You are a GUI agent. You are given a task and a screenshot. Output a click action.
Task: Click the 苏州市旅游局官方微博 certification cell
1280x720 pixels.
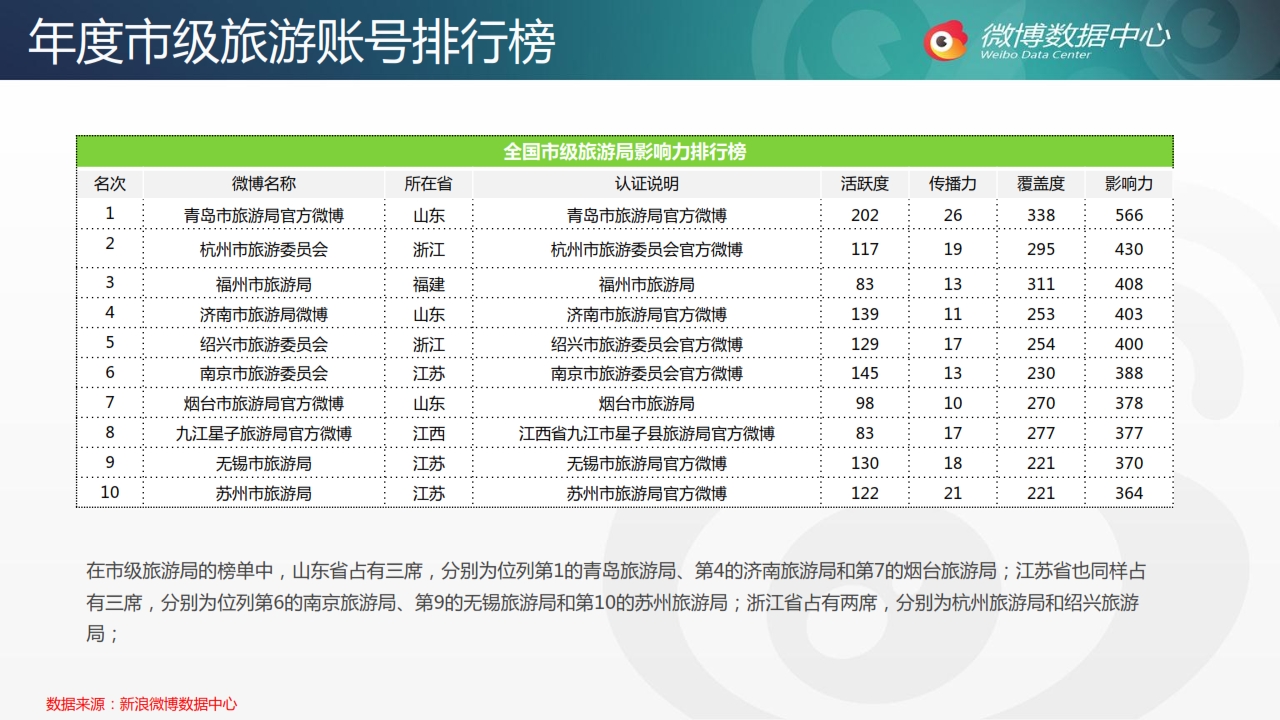pyautogui.click(x=647, y=493)
